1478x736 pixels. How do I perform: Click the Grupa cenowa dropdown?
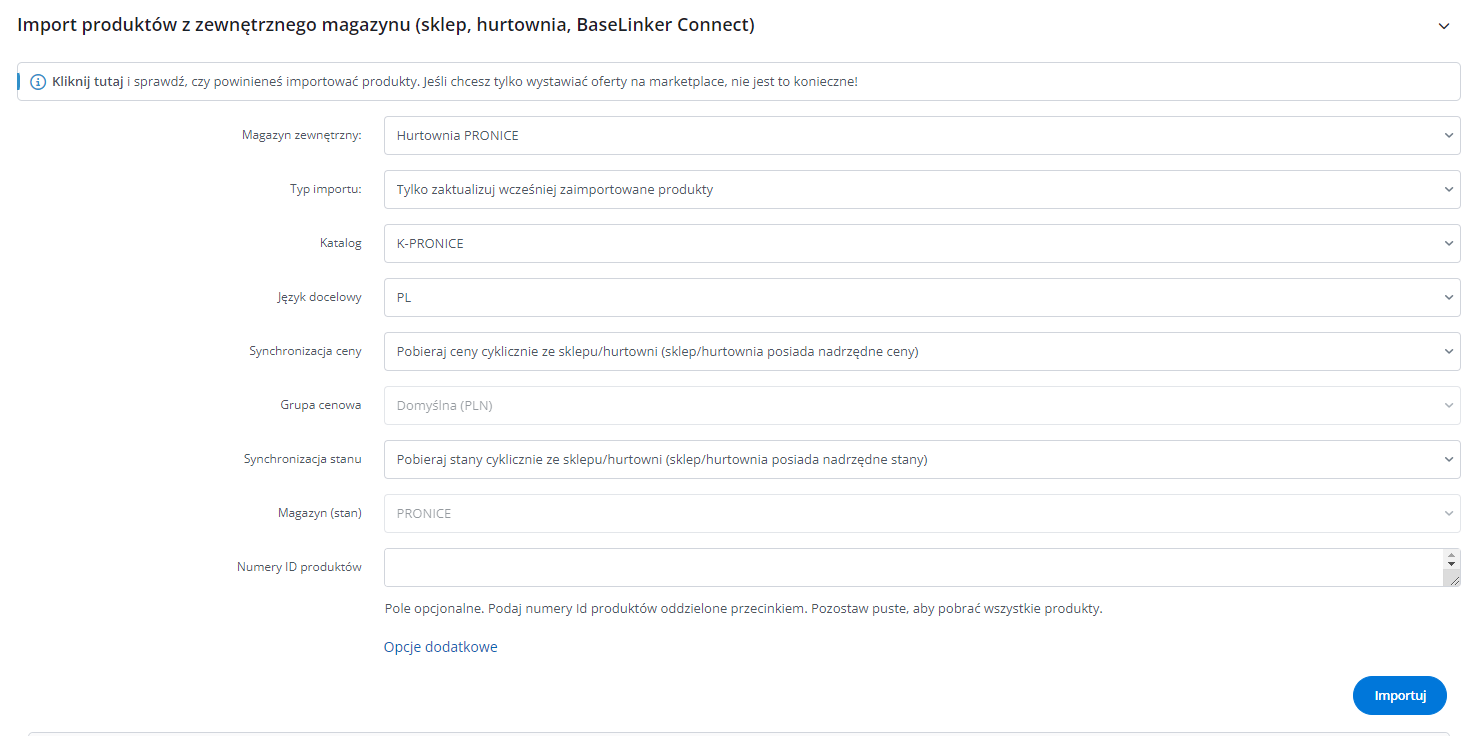pos(920,406)
